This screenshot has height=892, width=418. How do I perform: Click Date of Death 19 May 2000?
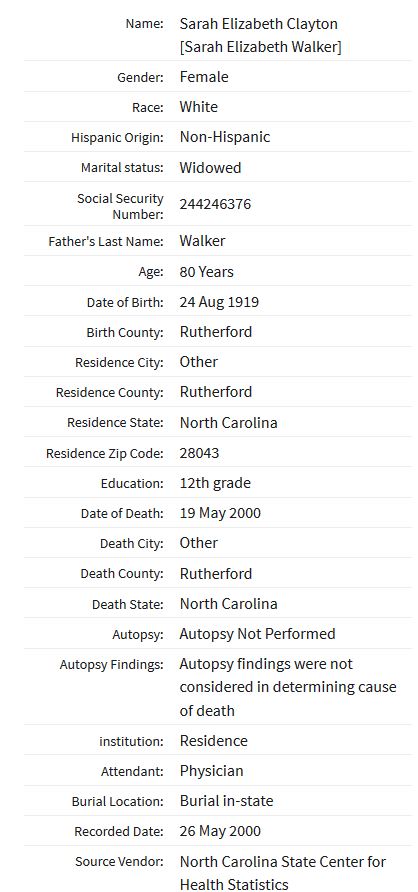tap(220, 513)
